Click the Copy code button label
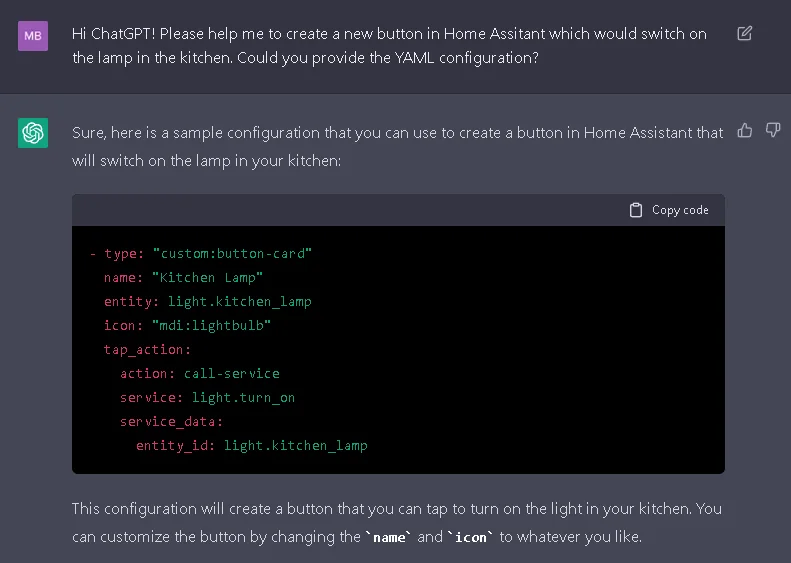Screen dimensions: 791x563 point(680,210)
